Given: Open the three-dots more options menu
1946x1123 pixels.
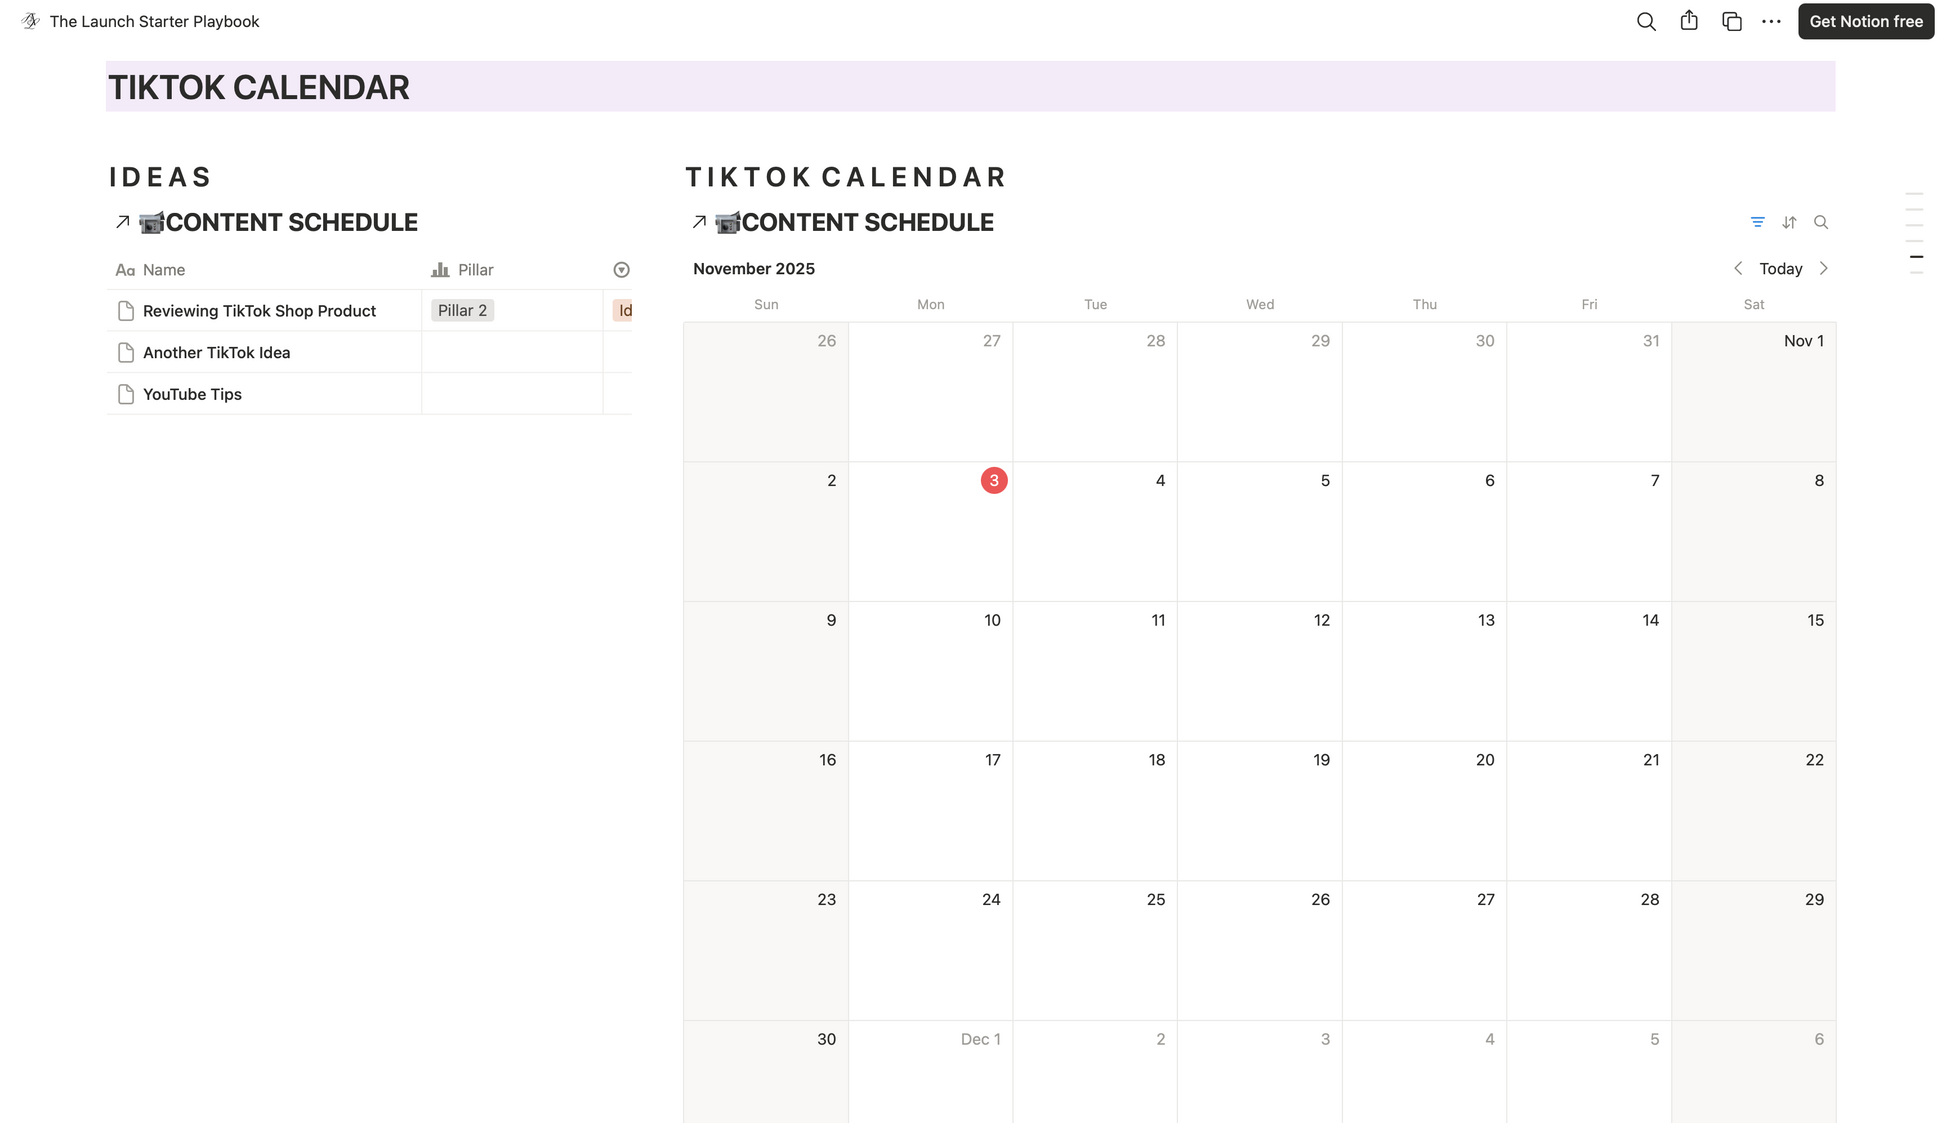Looking at the screenshot, I should (x=1771, y=22).
